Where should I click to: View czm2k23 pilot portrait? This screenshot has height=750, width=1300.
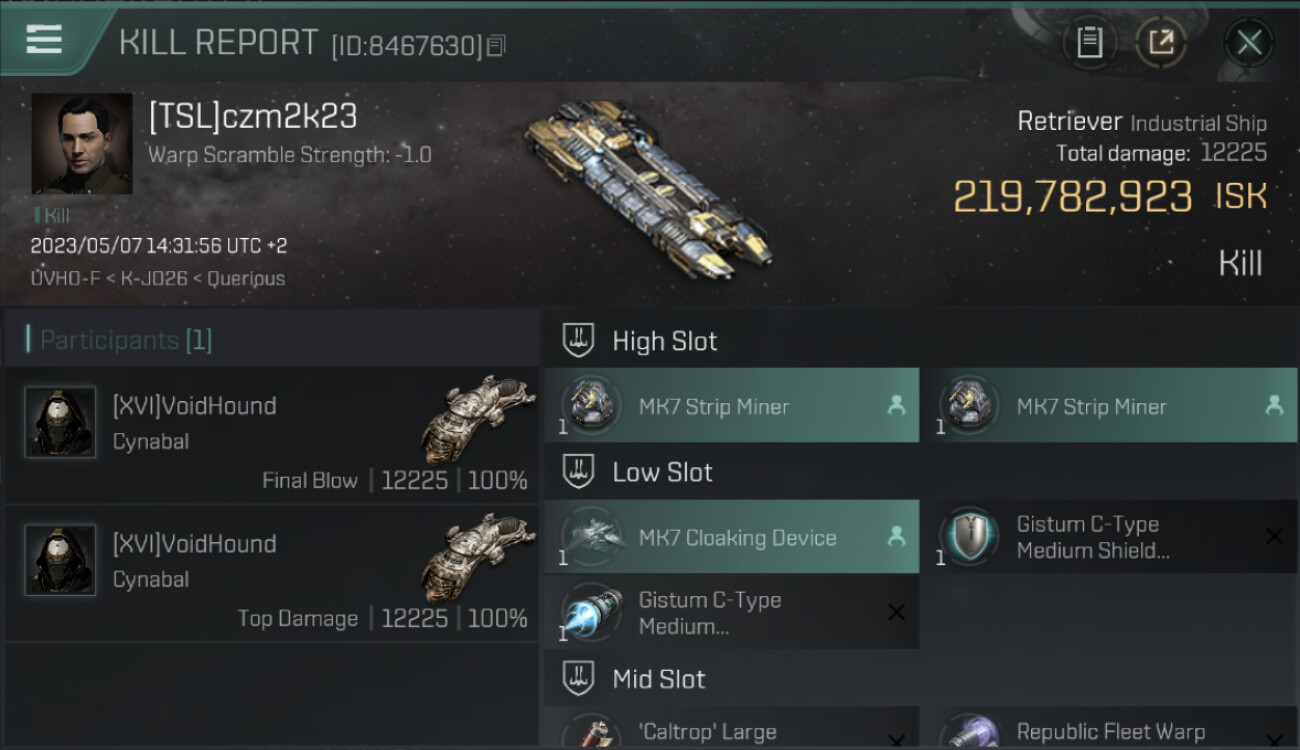(x=82, y=144)
